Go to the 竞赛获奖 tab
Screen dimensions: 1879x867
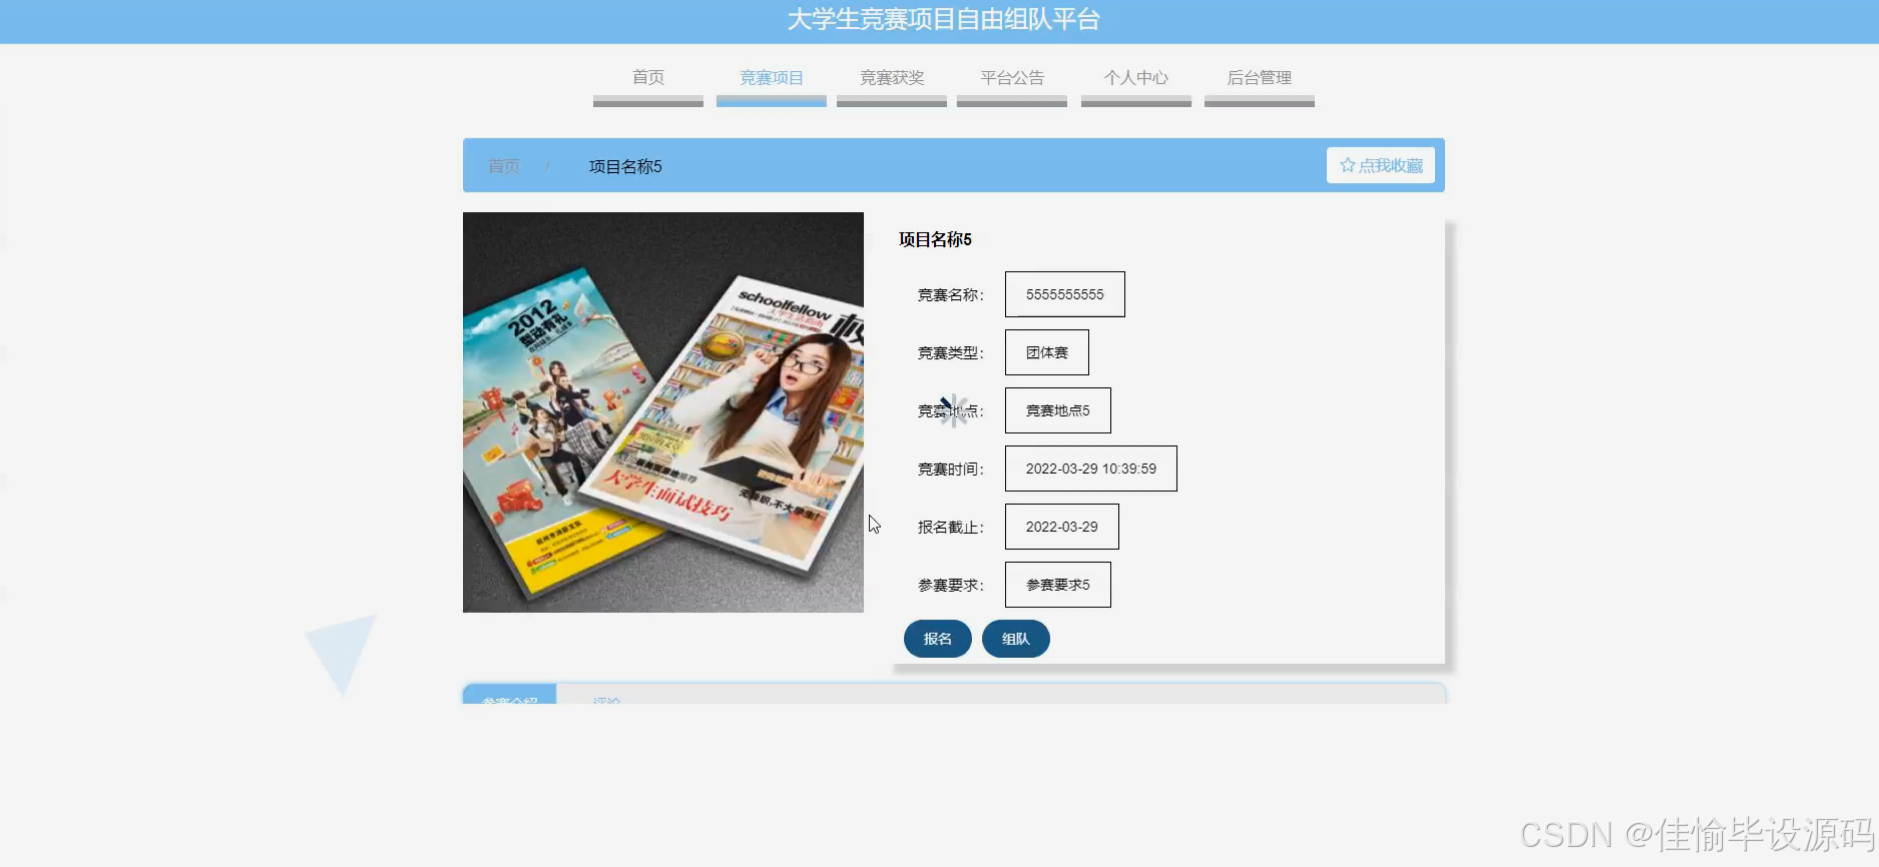[x=891, y=78]
